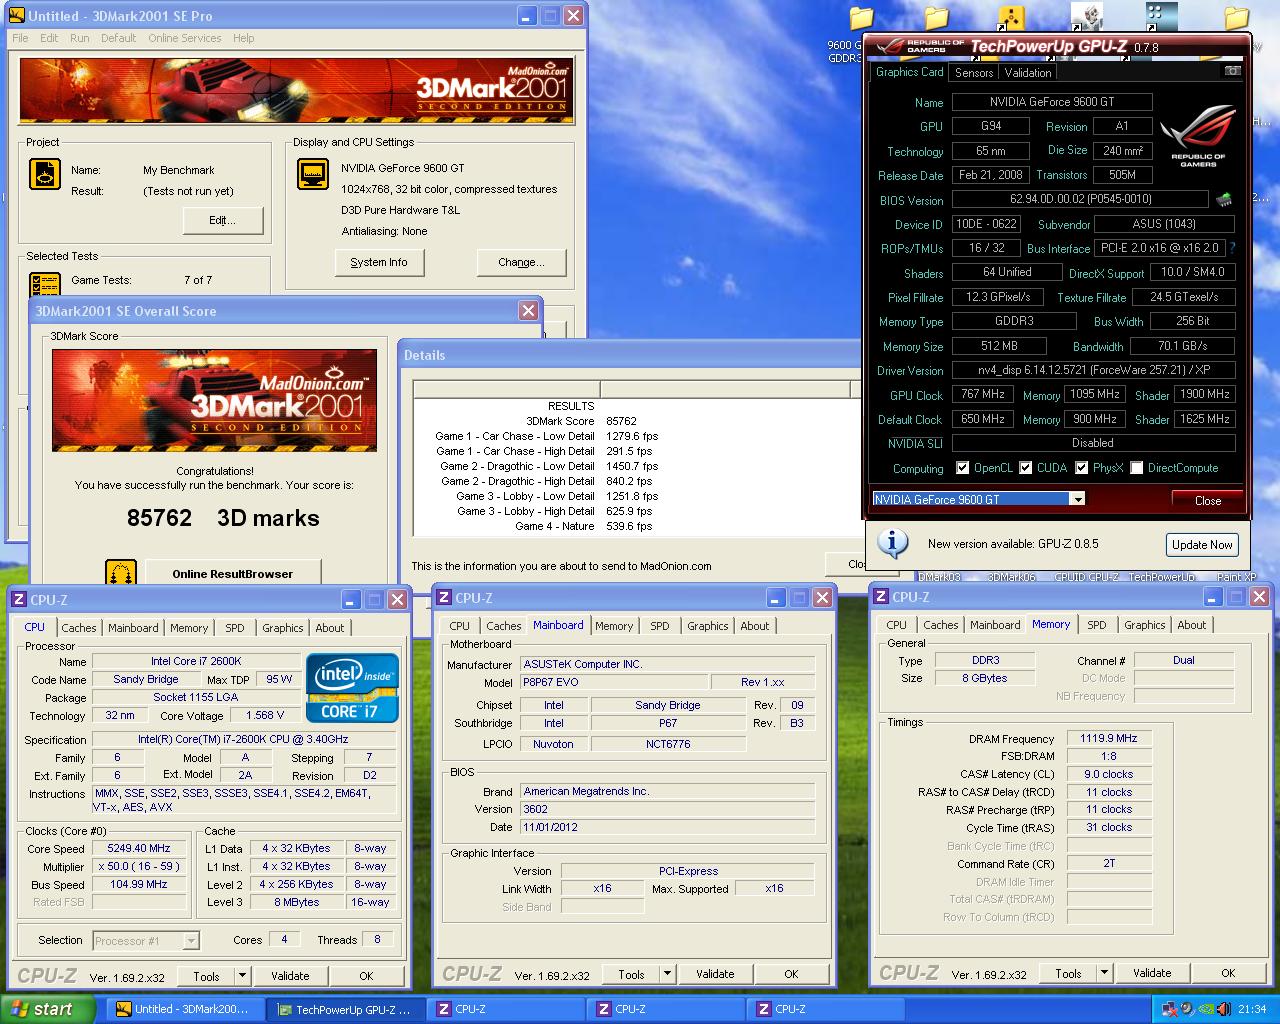The width and height of the screenshot is (1280, 1024).
Task: Switch to the Sensors tab in GPU-Z
Action: tap(974, 73)
